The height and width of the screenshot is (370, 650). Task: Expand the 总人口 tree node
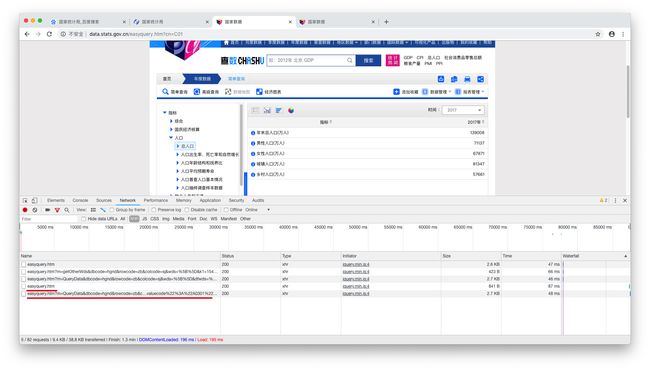point(178,146)
